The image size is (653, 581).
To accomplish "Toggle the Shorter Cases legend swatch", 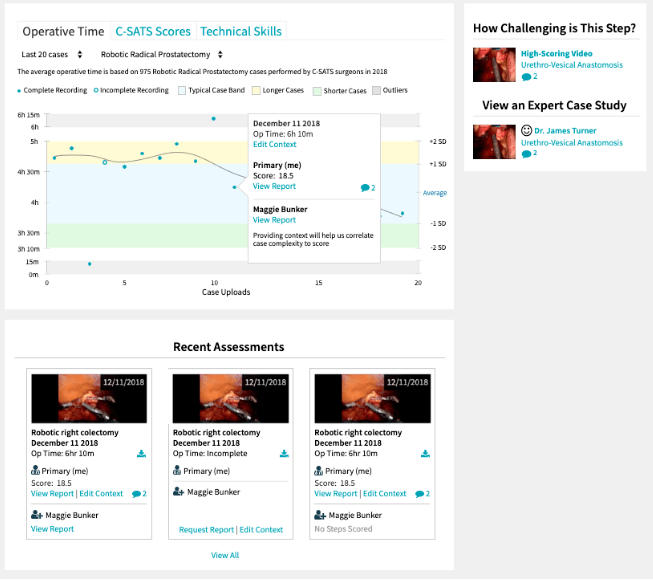I will [x=317, y=91].
